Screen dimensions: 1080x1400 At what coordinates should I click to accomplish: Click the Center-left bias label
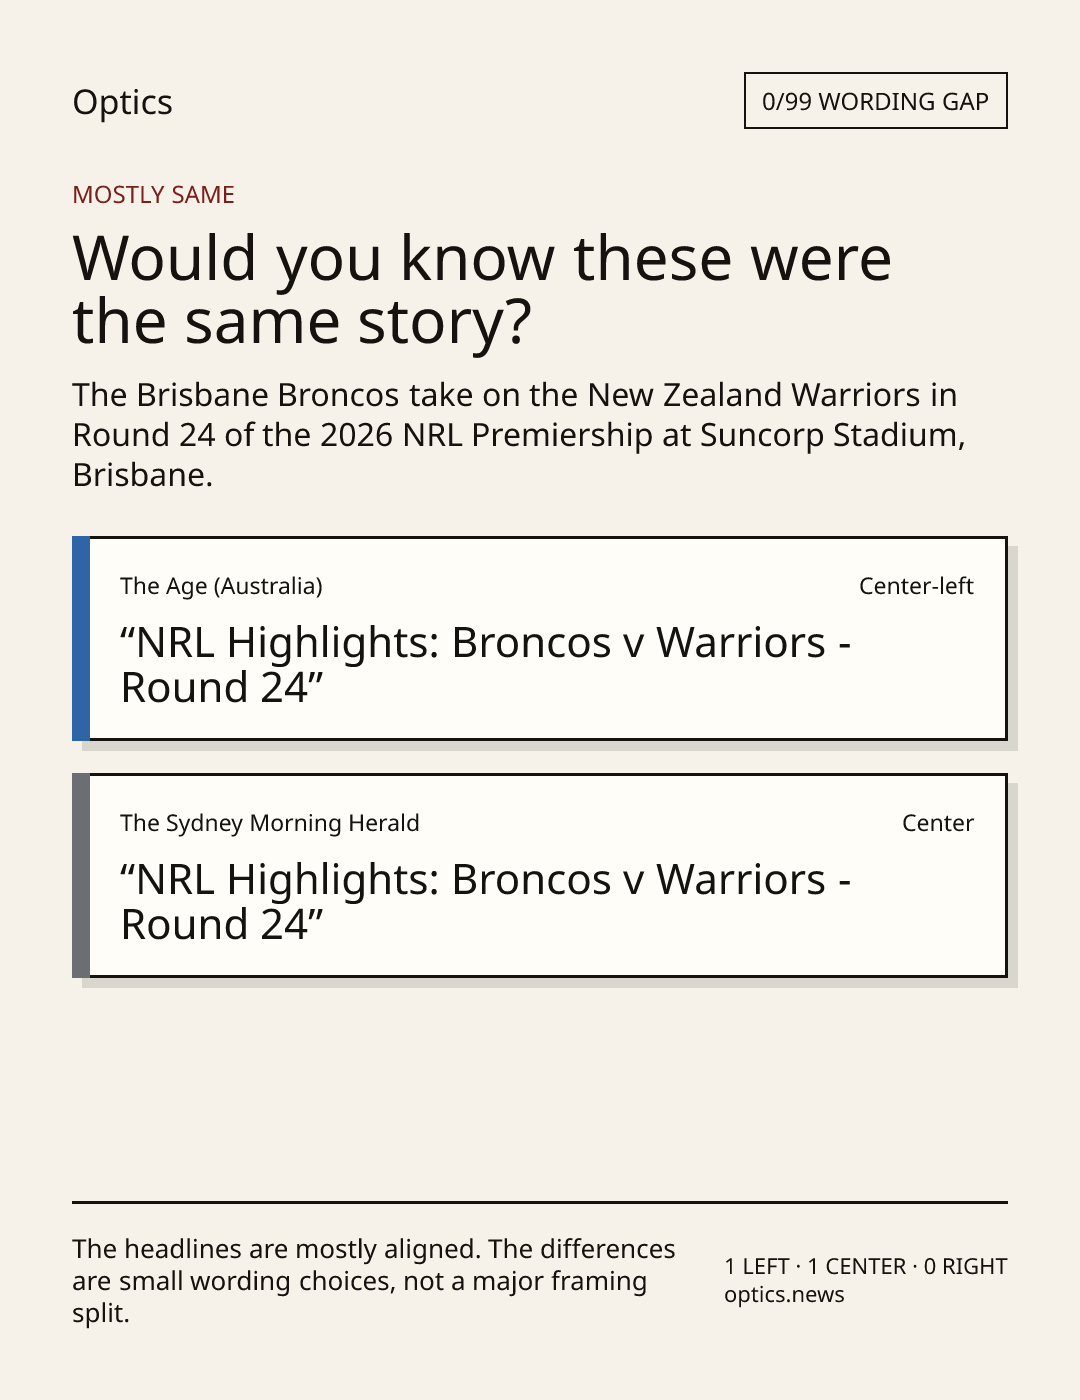point(916,586)
